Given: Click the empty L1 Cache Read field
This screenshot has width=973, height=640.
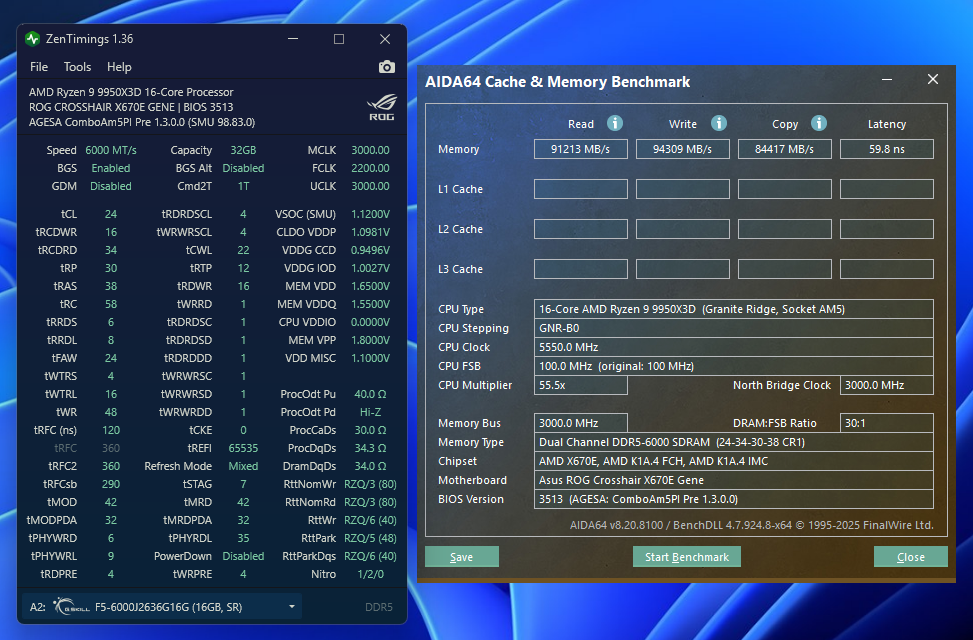Looking at the screenshot, I should (580, 189).
